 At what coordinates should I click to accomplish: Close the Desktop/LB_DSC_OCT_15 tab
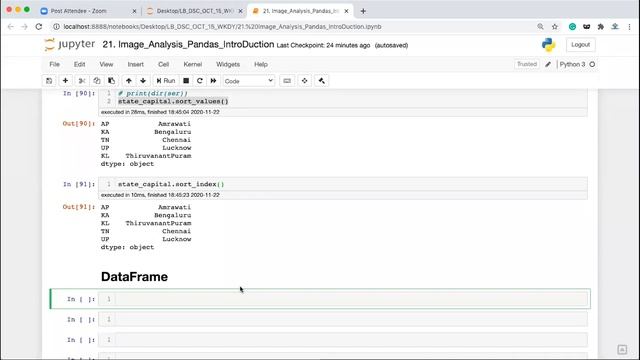click(240, 11)
